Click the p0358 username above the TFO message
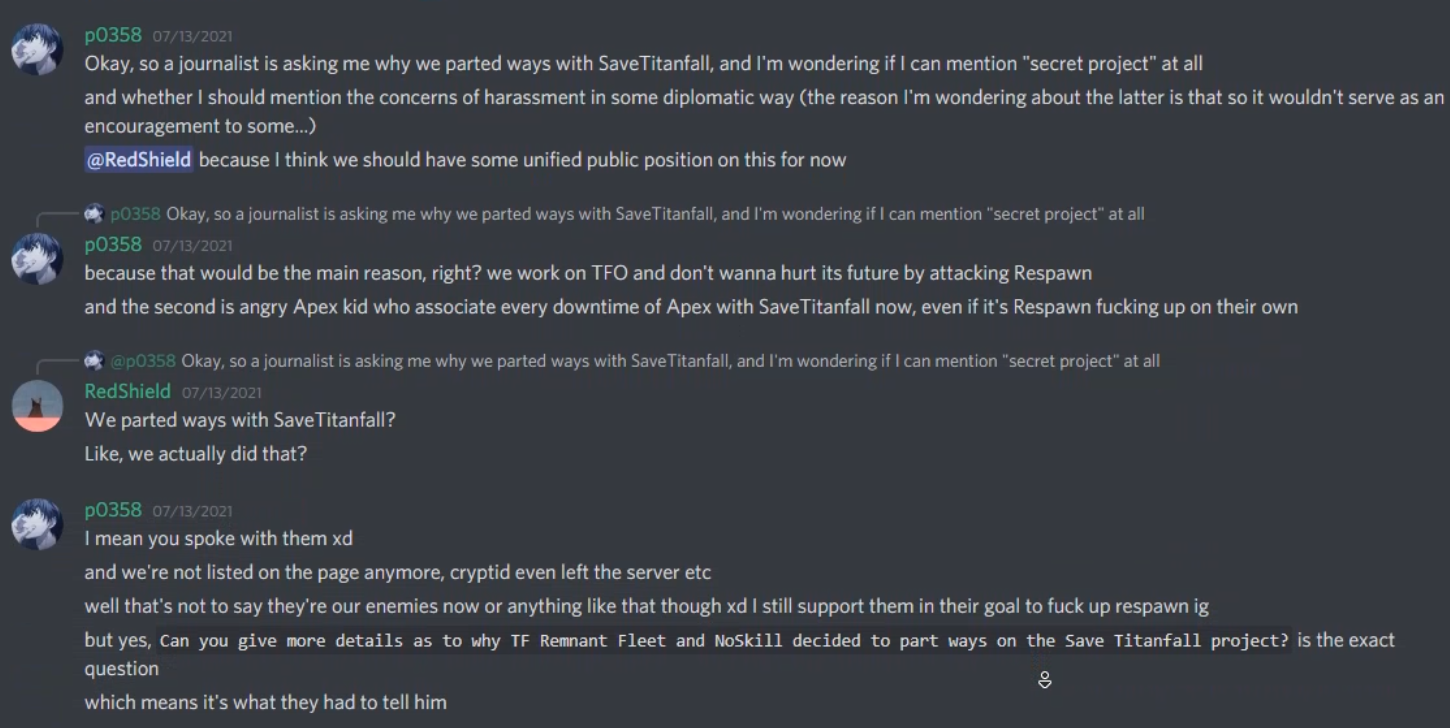 point(113,245)
